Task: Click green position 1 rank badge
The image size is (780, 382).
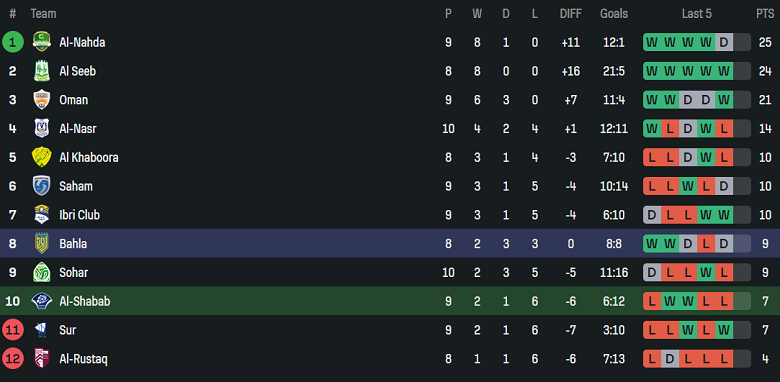Action: (x=12, y=42)
